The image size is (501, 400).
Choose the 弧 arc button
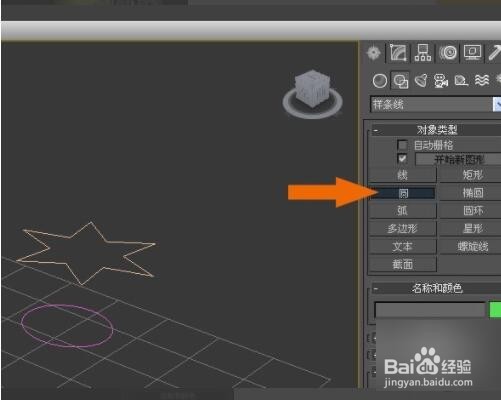402,210
